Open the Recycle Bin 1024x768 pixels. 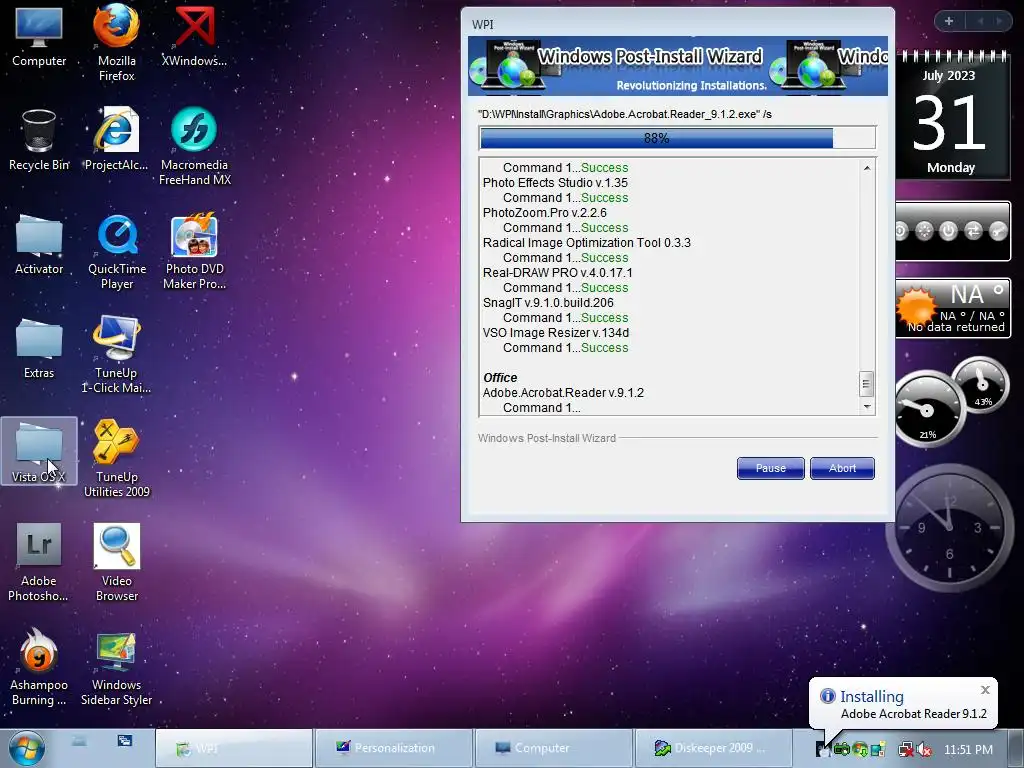click(39, 140)
